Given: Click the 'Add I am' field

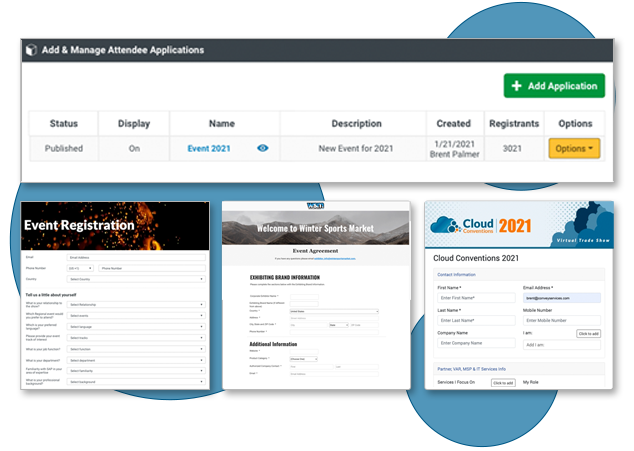Looking at the screenshot, I should (x=562, y=345).
